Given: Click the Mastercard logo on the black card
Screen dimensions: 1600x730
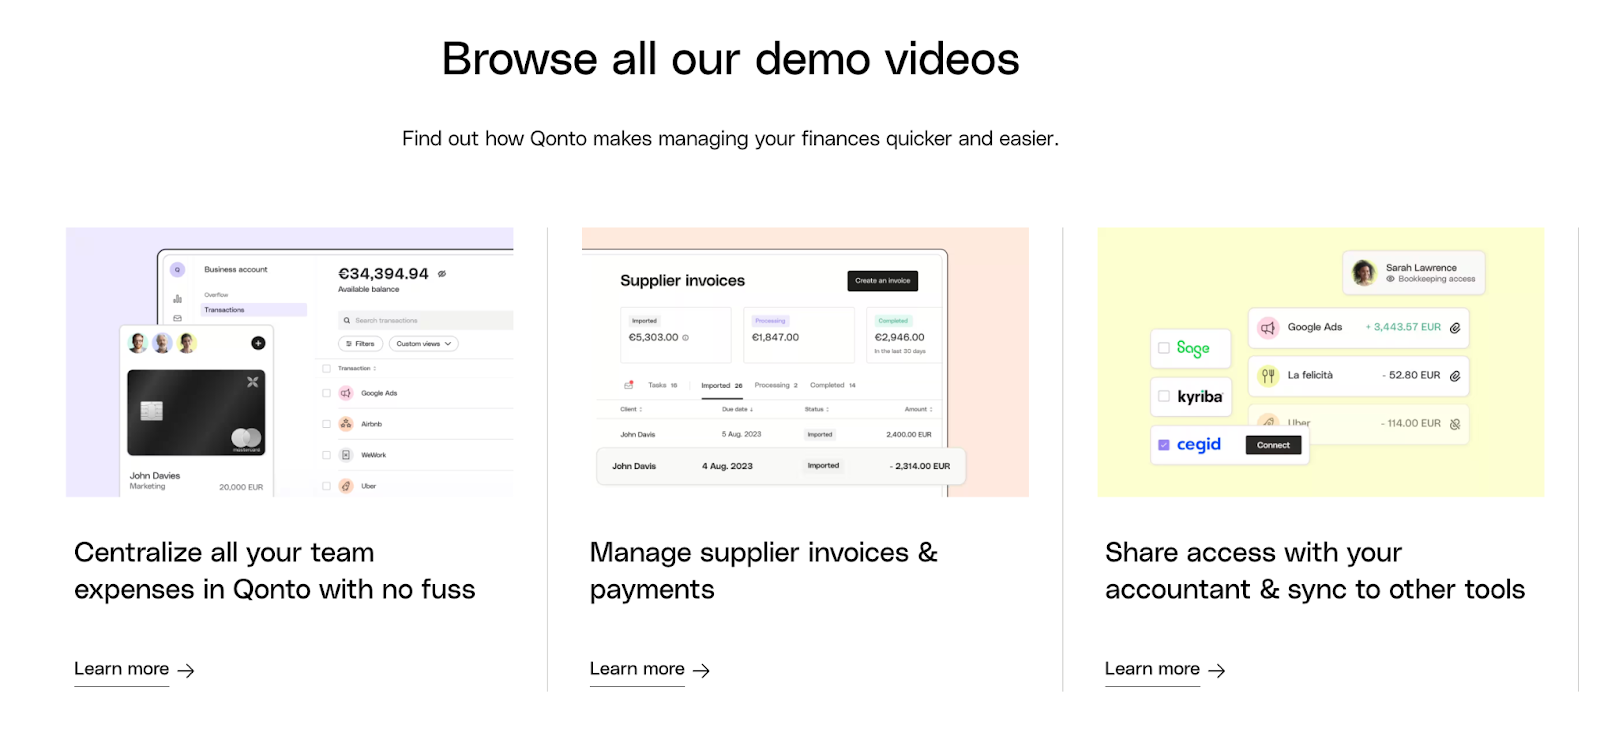Looking at the screenshot, I should (246, 438).
